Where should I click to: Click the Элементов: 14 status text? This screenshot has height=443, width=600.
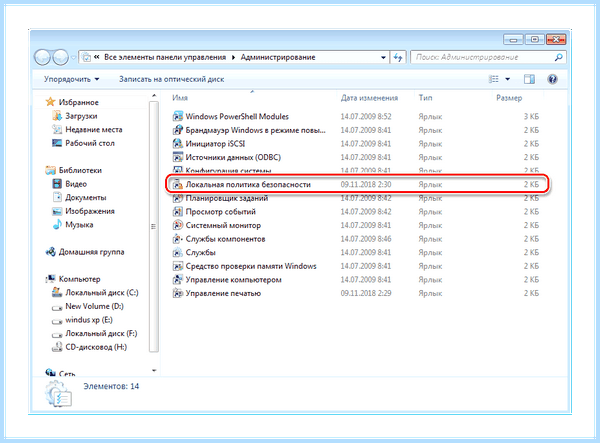111,386
